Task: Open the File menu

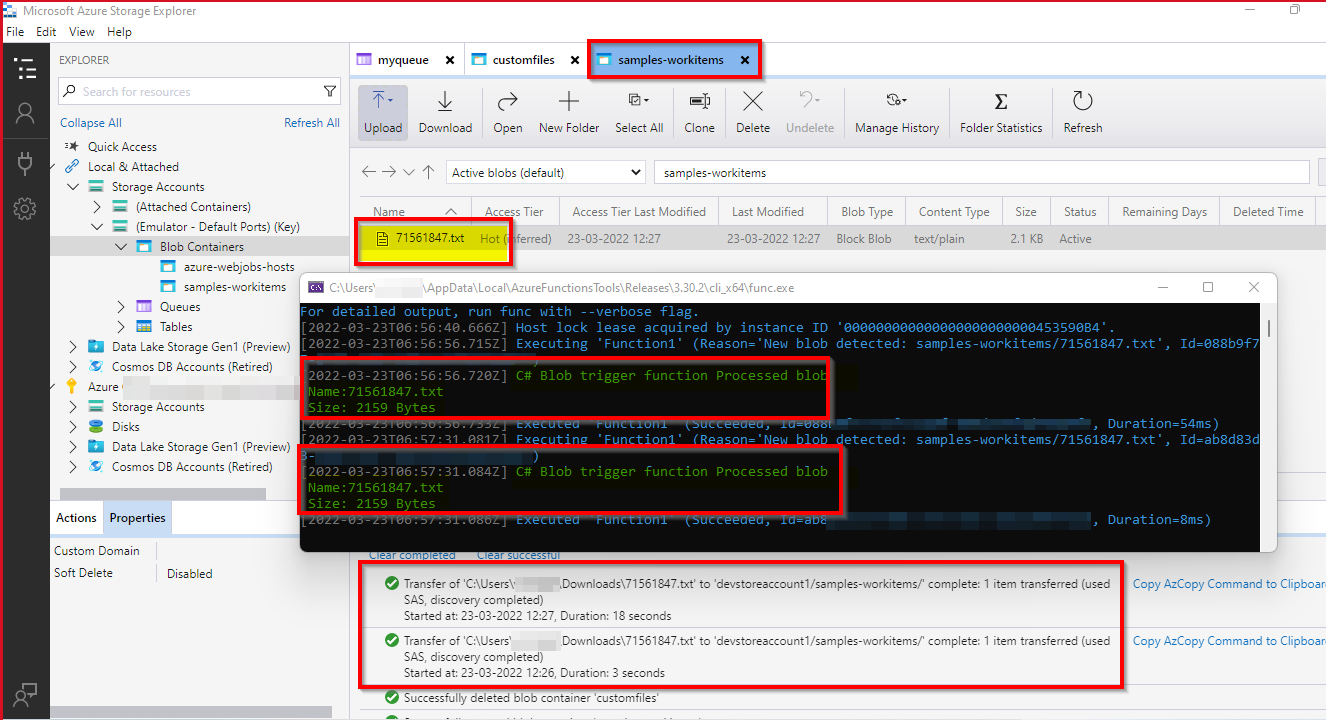Action: click(x=15, y=32)
